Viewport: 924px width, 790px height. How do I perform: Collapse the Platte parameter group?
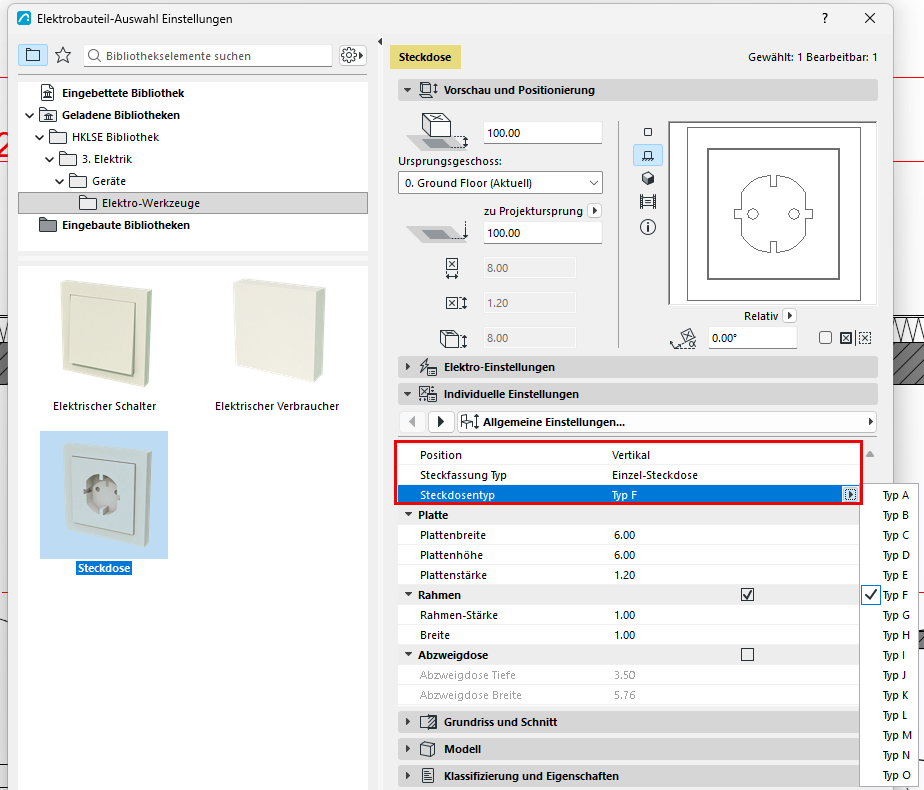coord(408,514)
